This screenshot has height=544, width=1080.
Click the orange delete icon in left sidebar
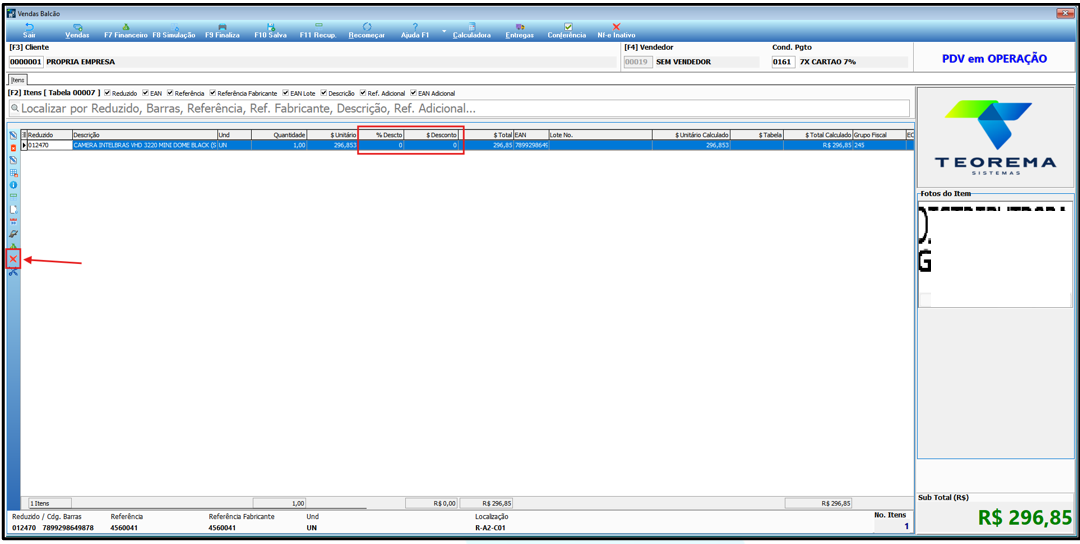pyautogui.click(x=13, y=148)
